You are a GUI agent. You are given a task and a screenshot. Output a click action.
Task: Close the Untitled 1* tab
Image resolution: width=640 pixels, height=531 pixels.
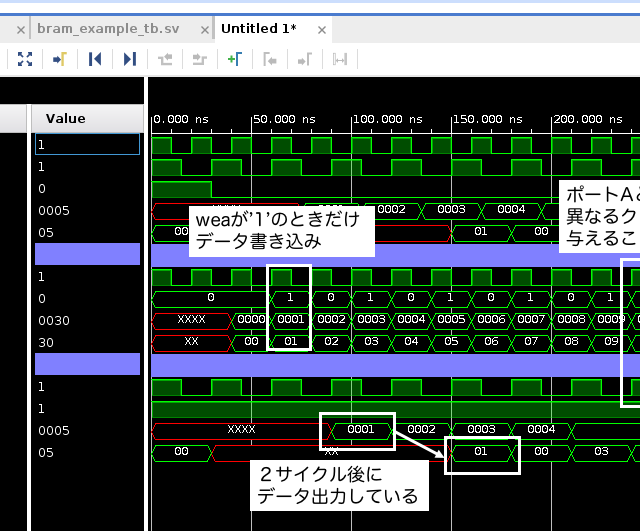tap(322, 28)
